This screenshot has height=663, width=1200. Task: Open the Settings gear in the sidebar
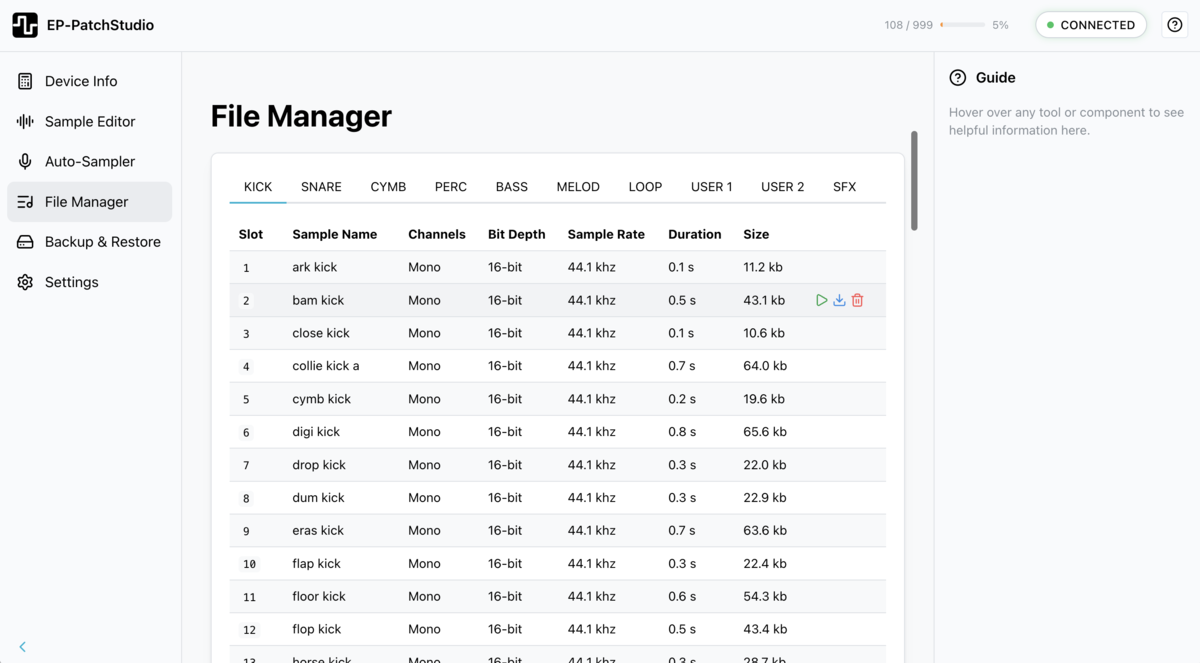point(71,281)
